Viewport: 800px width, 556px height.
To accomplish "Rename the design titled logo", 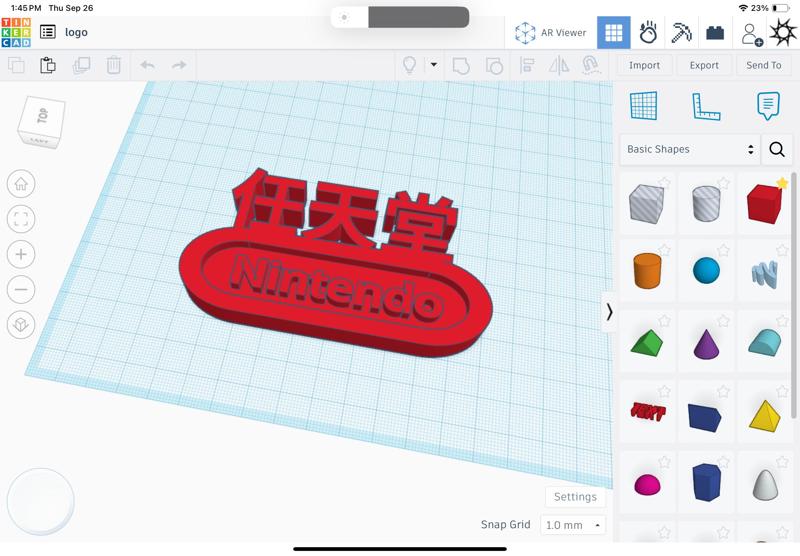I will tap(76, 32).
